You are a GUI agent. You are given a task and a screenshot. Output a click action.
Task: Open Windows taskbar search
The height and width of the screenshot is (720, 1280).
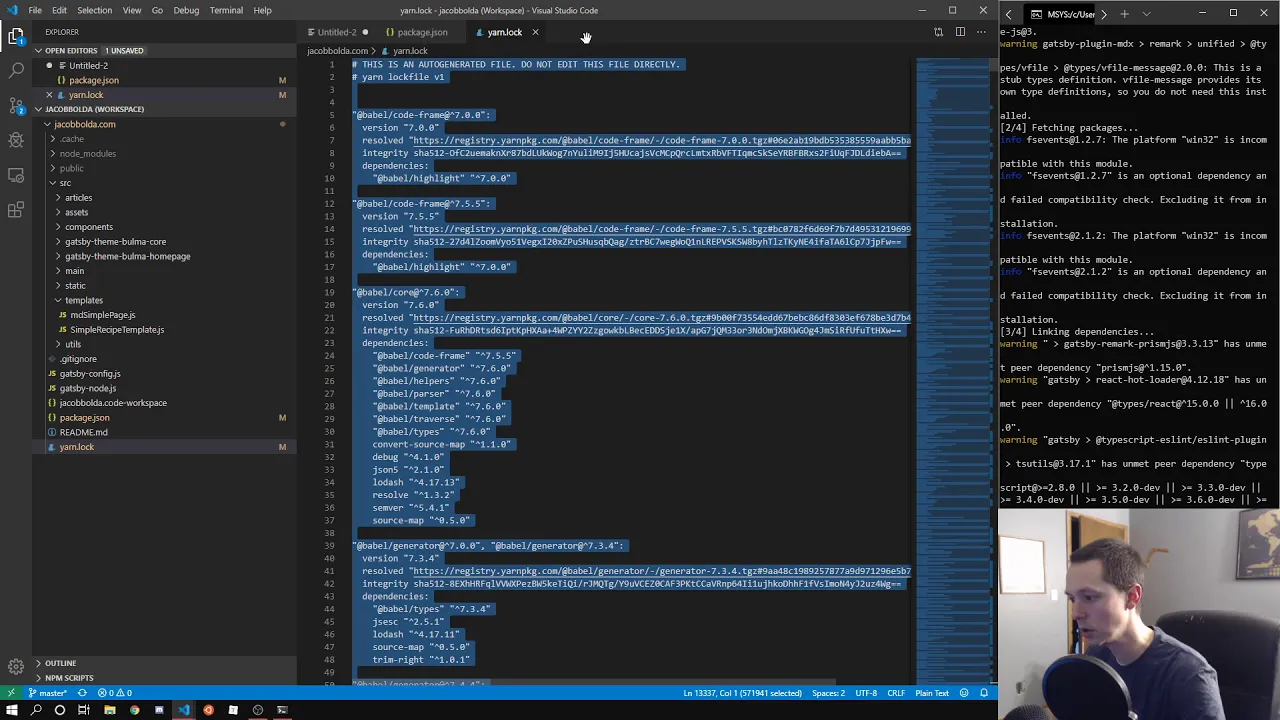coord(36,710)
